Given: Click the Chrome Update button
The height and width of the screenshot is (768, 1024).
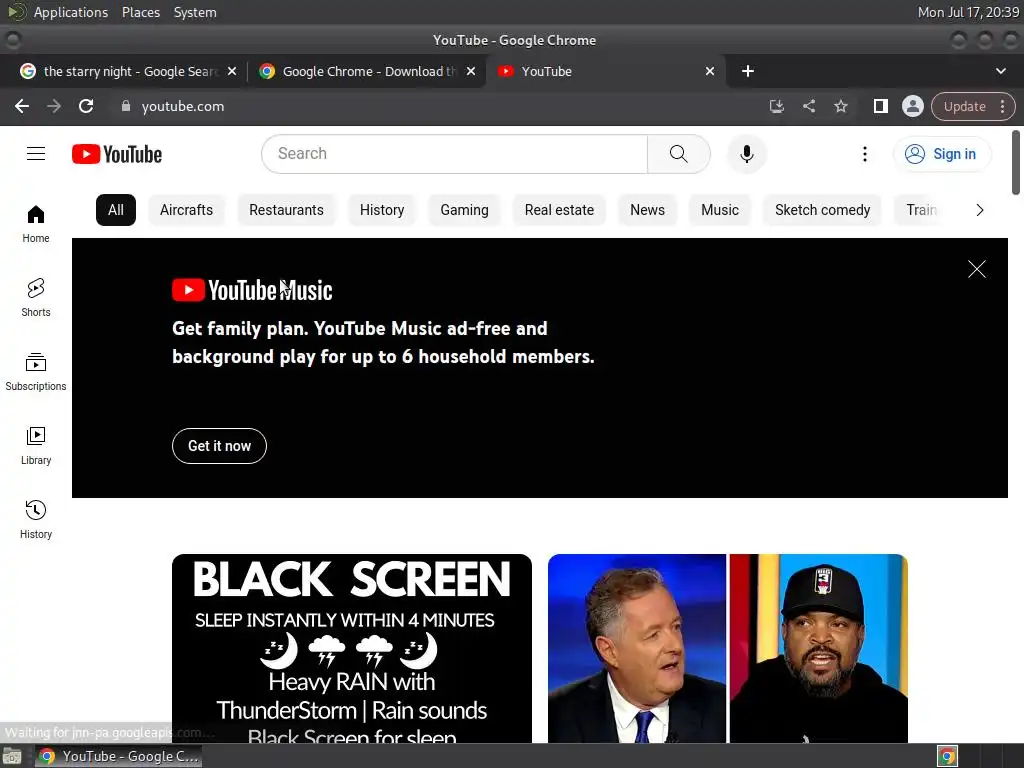Looking at the screenshot, I should pyautogui.click(x=965, y=106).
